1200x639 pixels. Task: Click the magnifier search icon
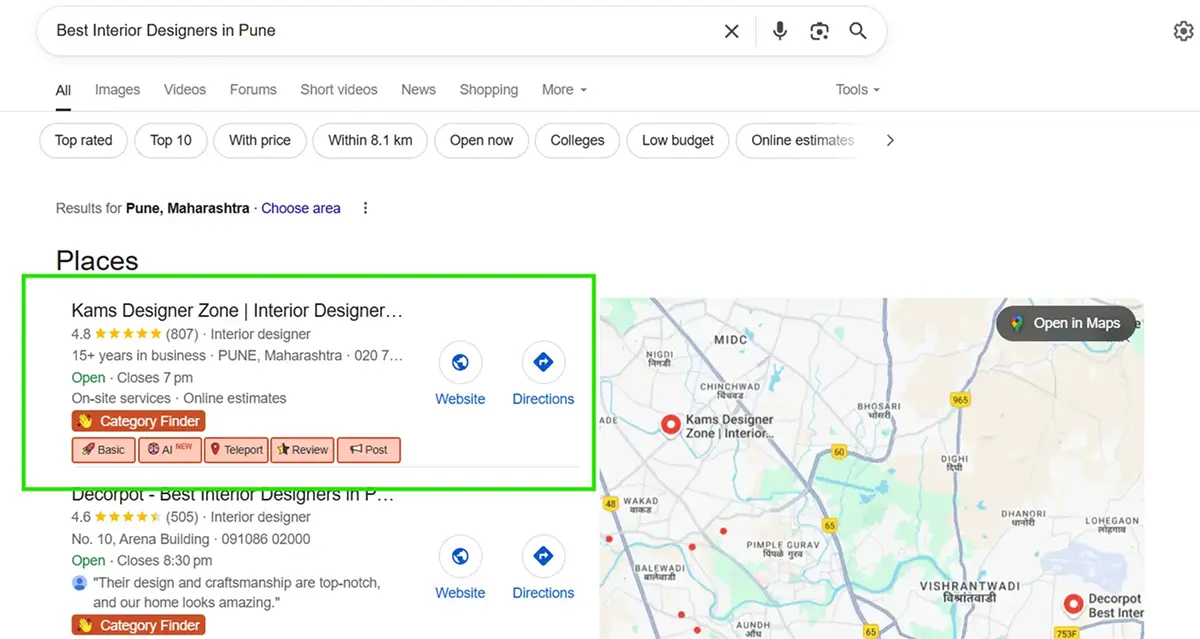click(858, 31)
